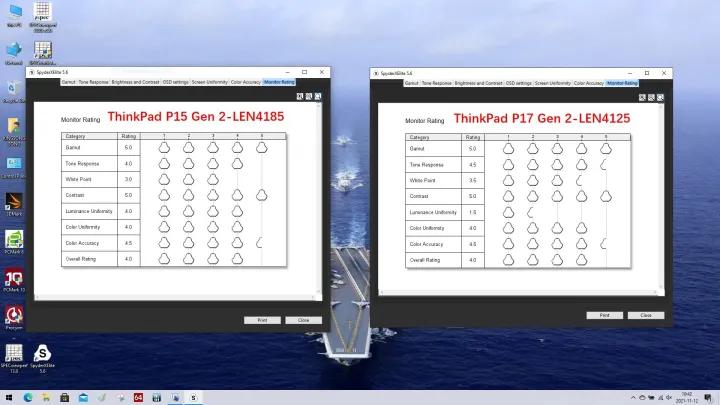This screenshot has width=720, height=405.
Task: Open the red 64 taskbar app
Action: [x=138, y=398]
